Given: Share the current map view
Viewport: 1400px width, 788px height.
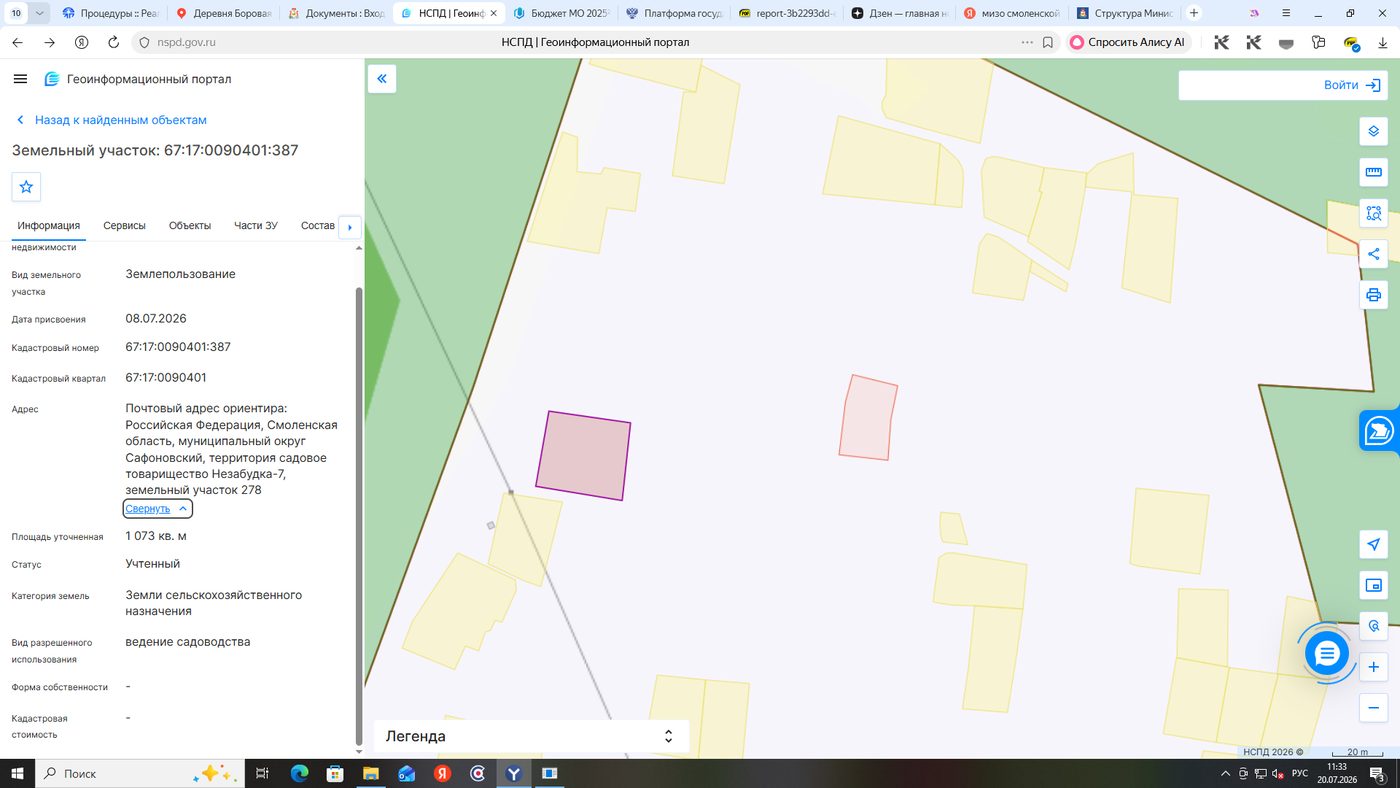Looking at the screenshot, I should click(1373, 254).
